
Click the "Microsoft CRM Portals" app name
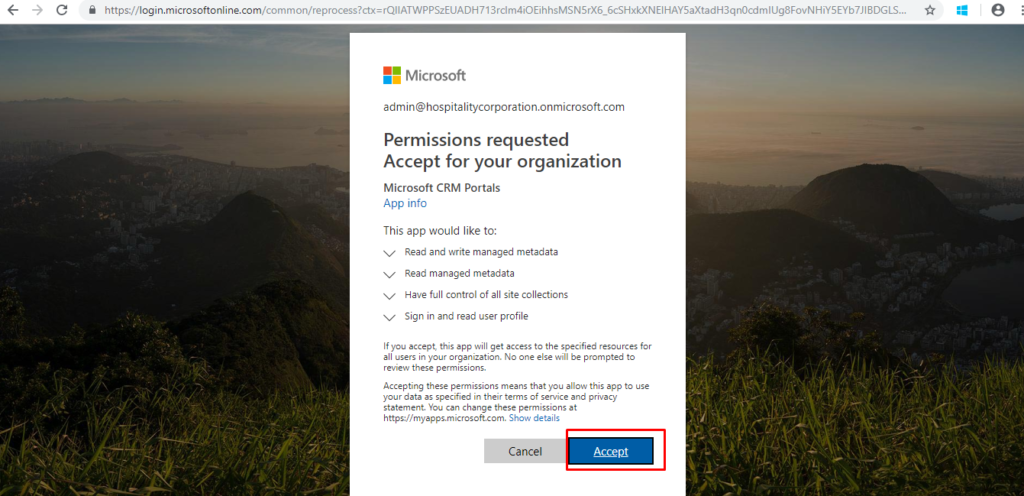coord(441,188)
